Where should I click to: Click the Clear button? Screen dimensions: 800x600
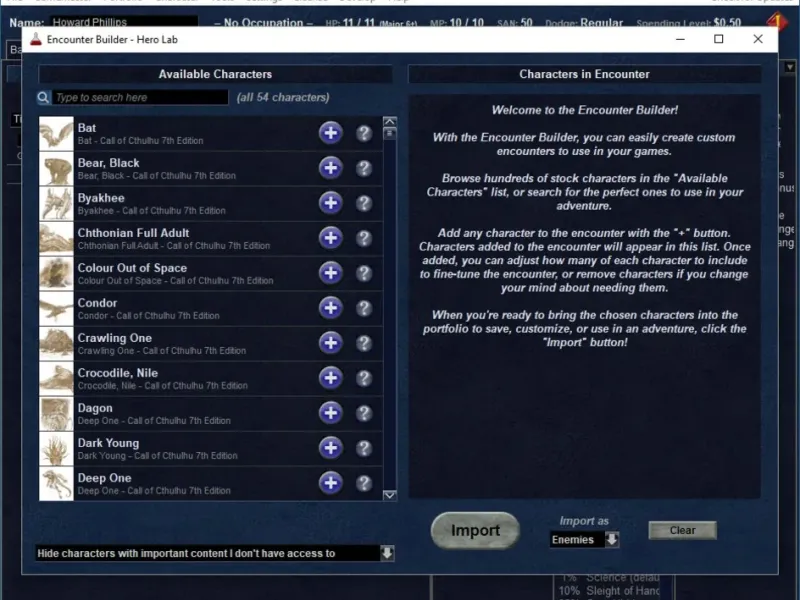click(x=682, y=531)
